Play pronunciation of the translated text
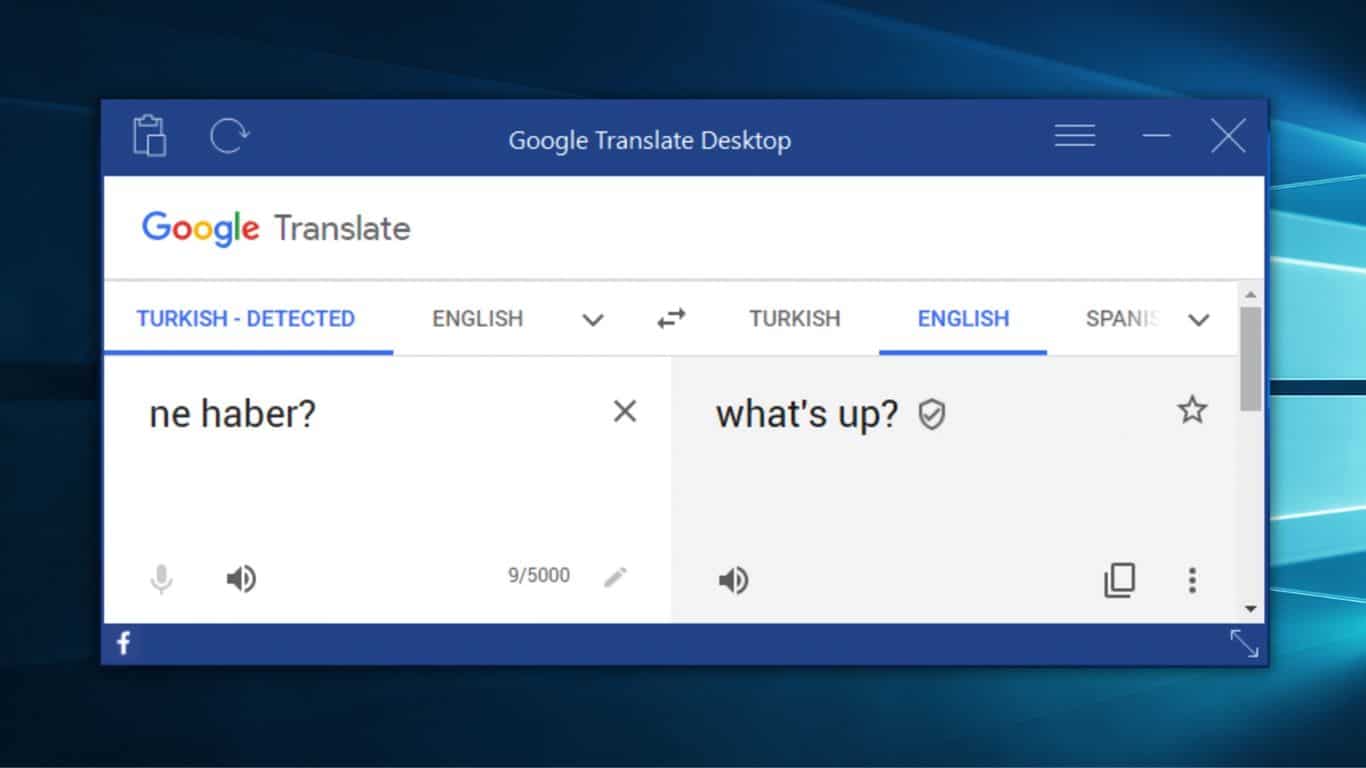The image size is (1366, 768). coord(733,579)
